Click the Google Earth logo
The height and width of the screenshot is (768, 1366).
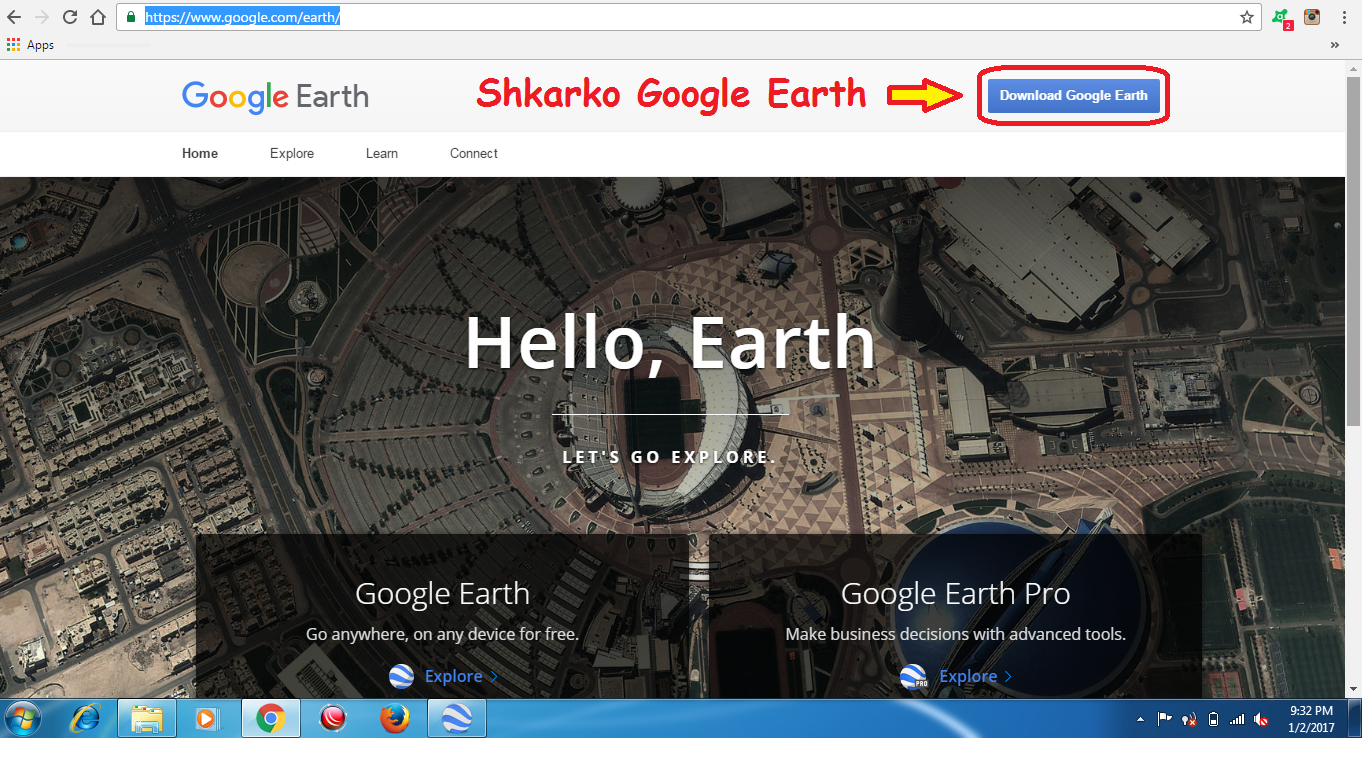[275, 96]
